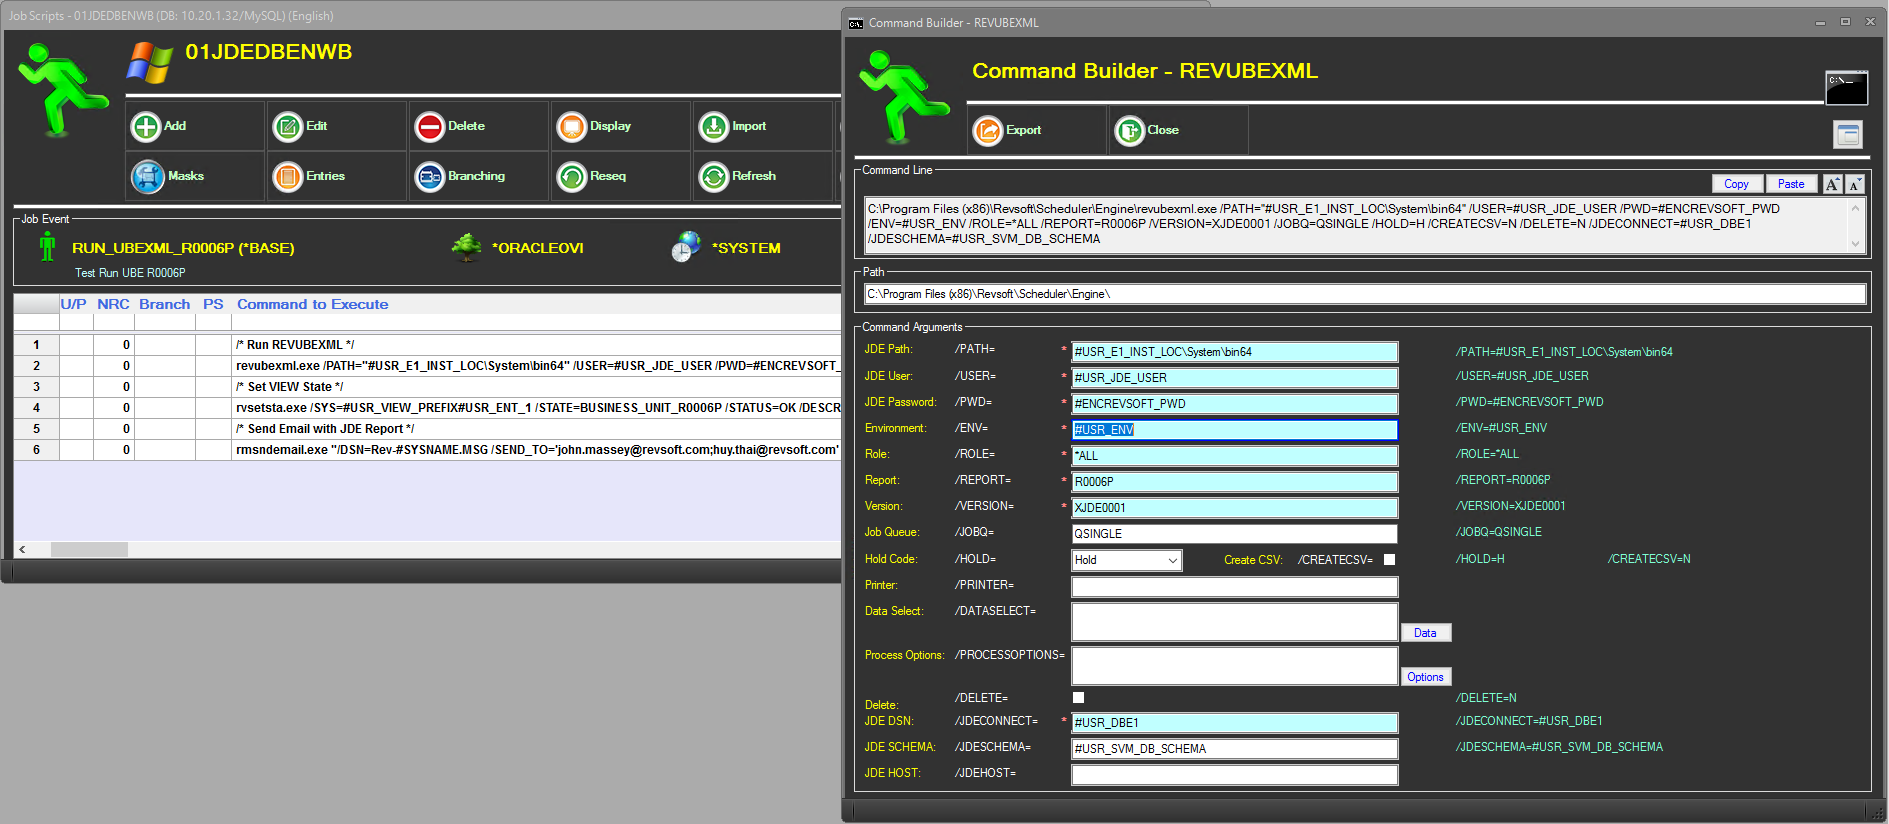This screenshot has height=824, width=1889.
Task: Click the JDE SCHEMA input field
Action: pyautogui.click(x=1234, y=749)
